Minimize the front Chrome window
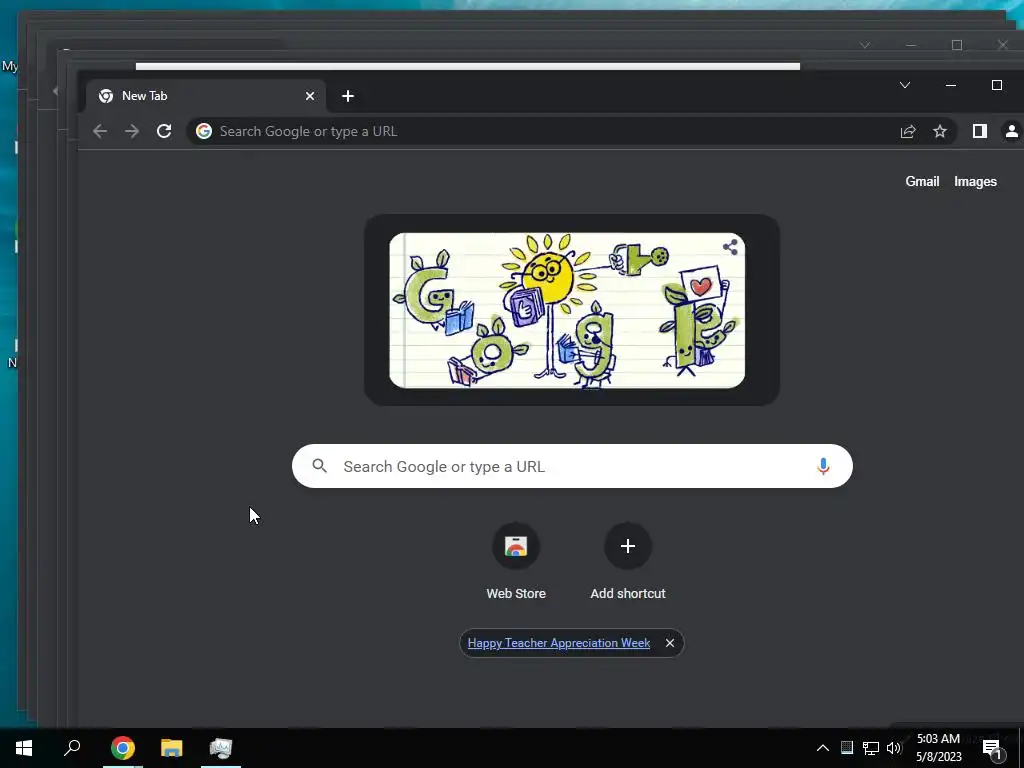 [x=951, y=85]
